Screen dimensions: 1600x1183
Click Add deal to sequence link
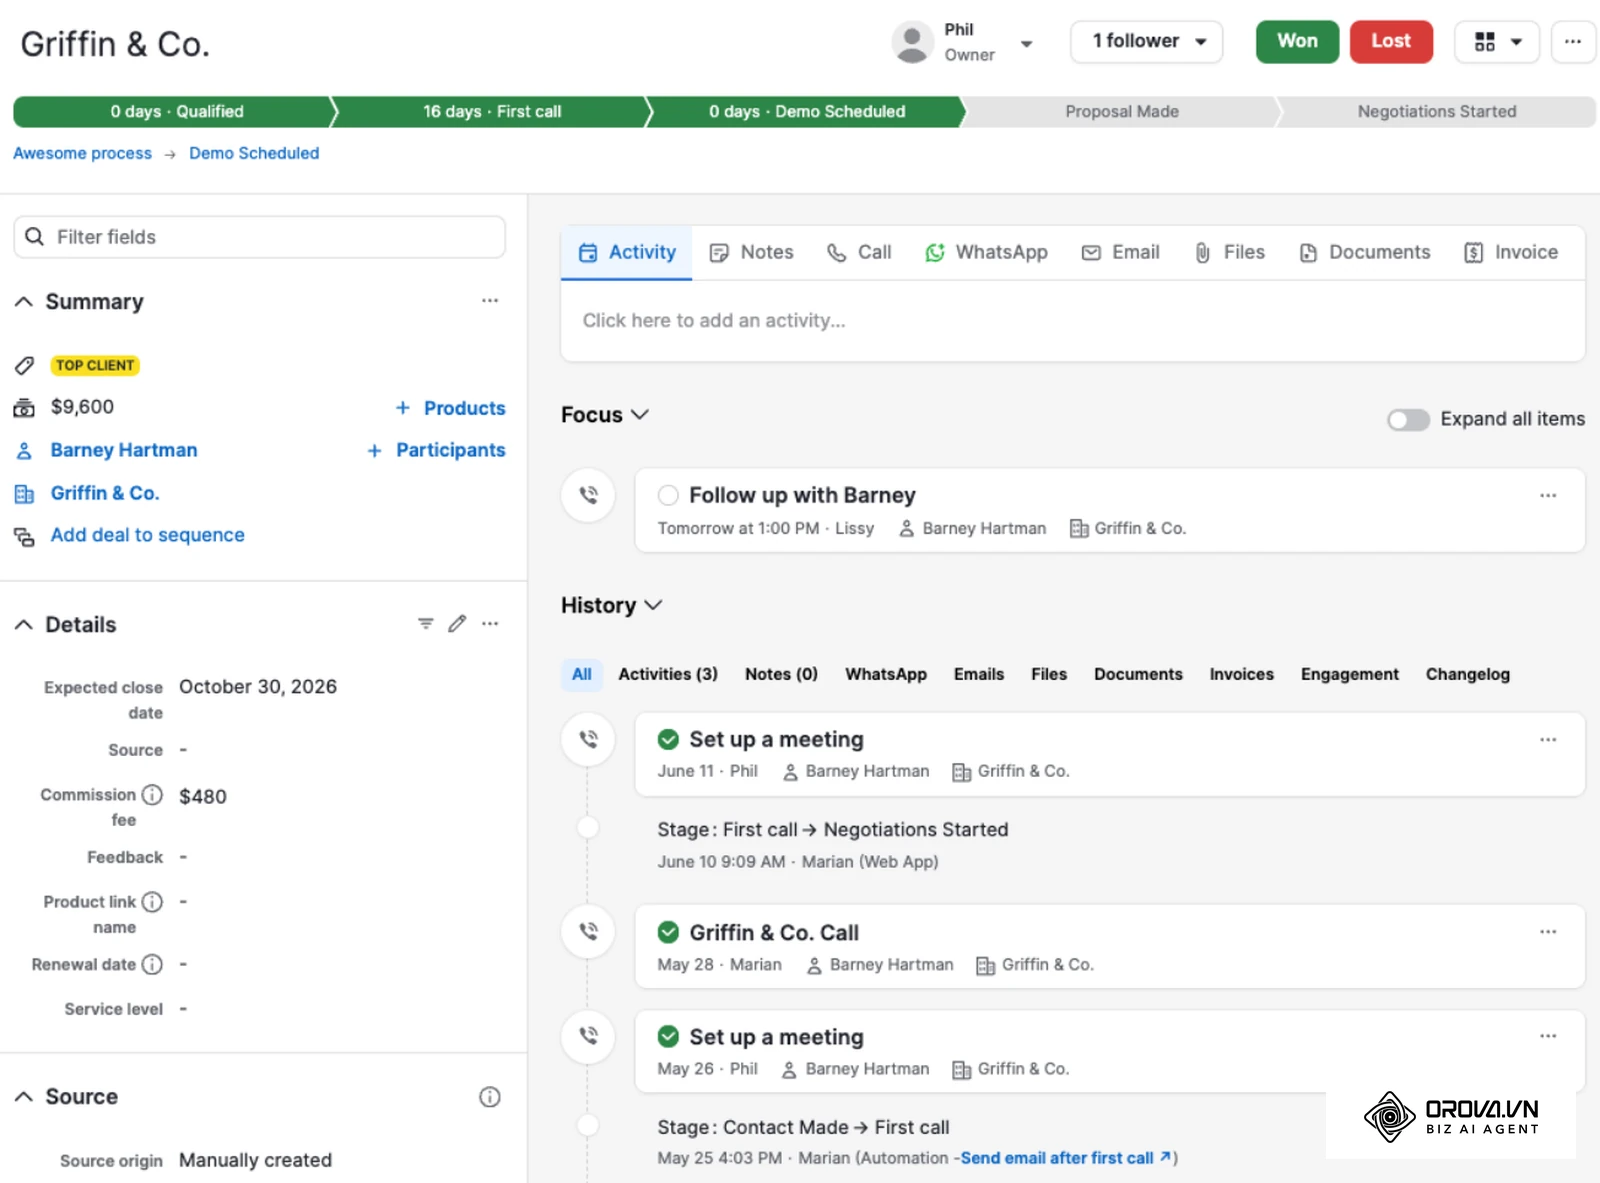click(x=147, y=536)
